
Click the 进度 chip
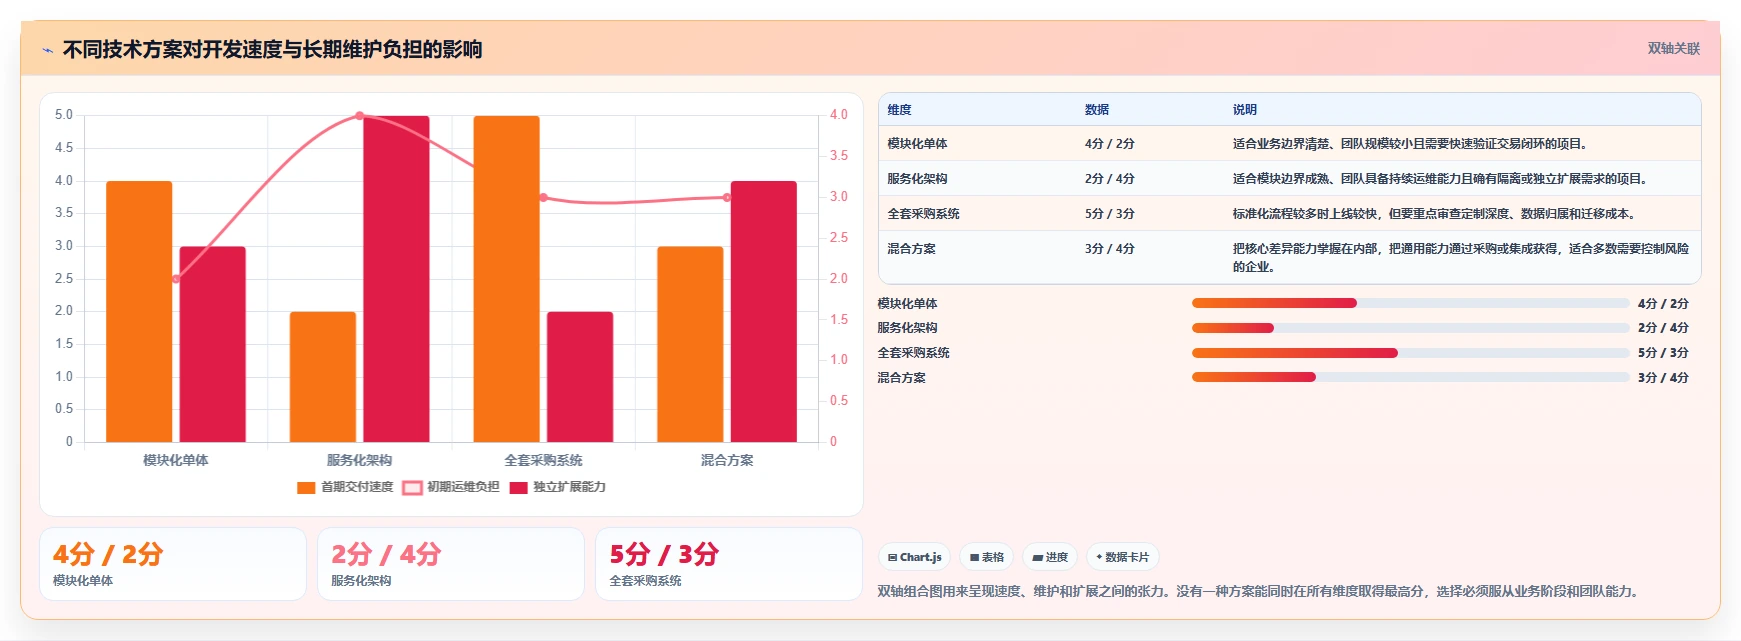[x=1050, y=557]
